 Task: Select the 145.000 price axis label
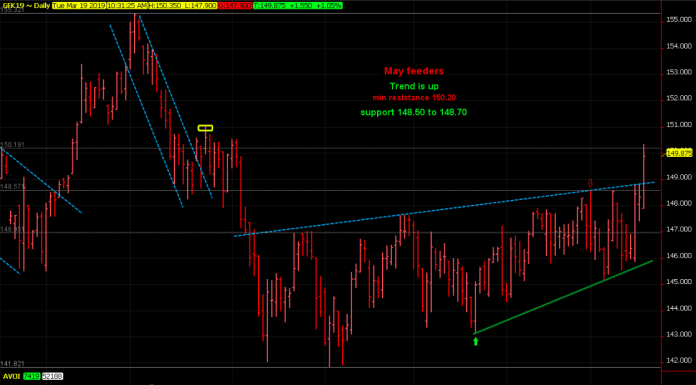pos(680,282)
